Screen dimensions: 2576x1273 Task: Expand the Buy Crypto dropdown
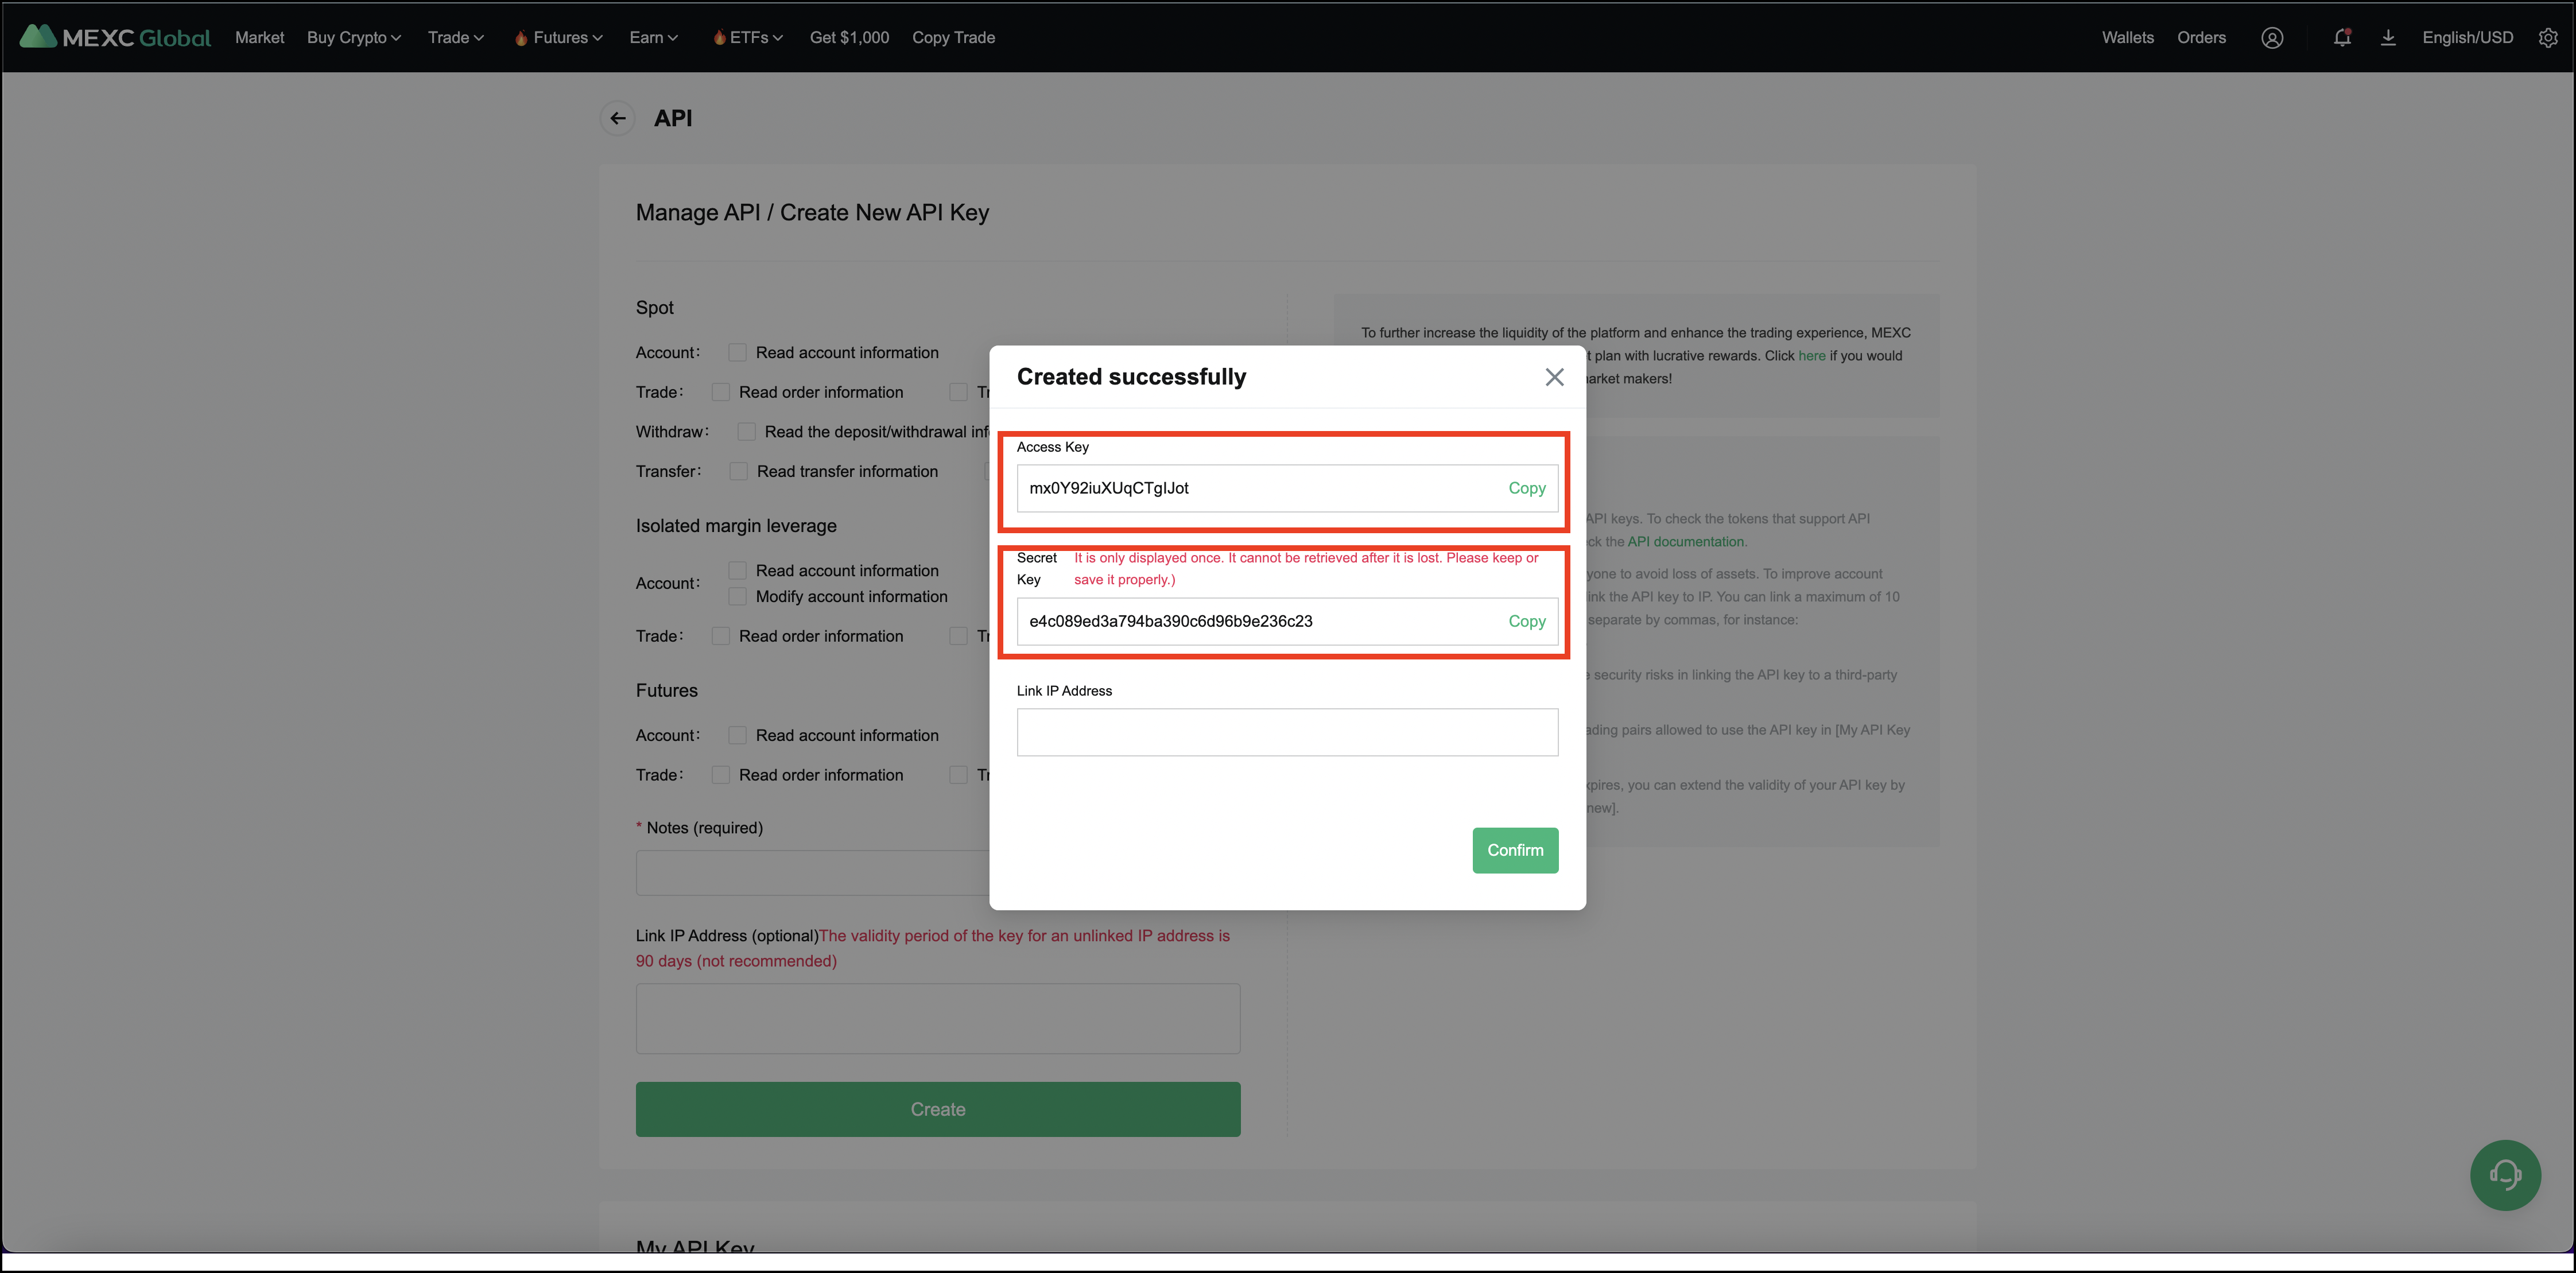pyautogui.click(x=353, y=38)
